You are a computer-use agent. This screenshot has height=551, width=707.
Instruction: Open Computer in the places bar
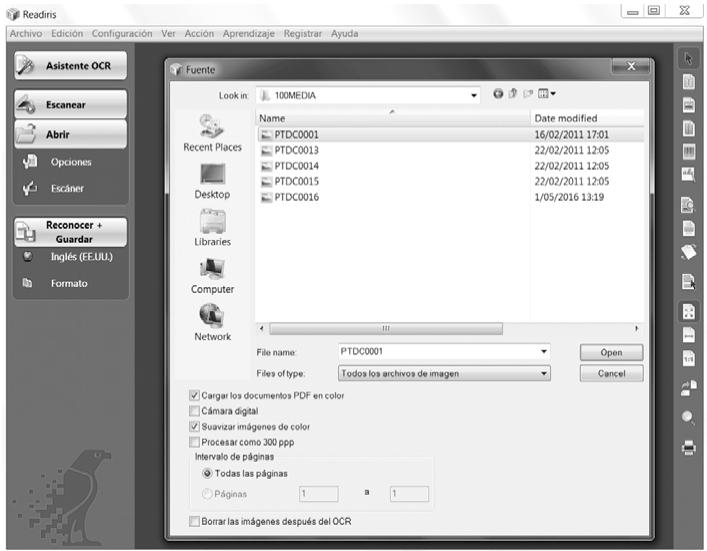(212, 276)
